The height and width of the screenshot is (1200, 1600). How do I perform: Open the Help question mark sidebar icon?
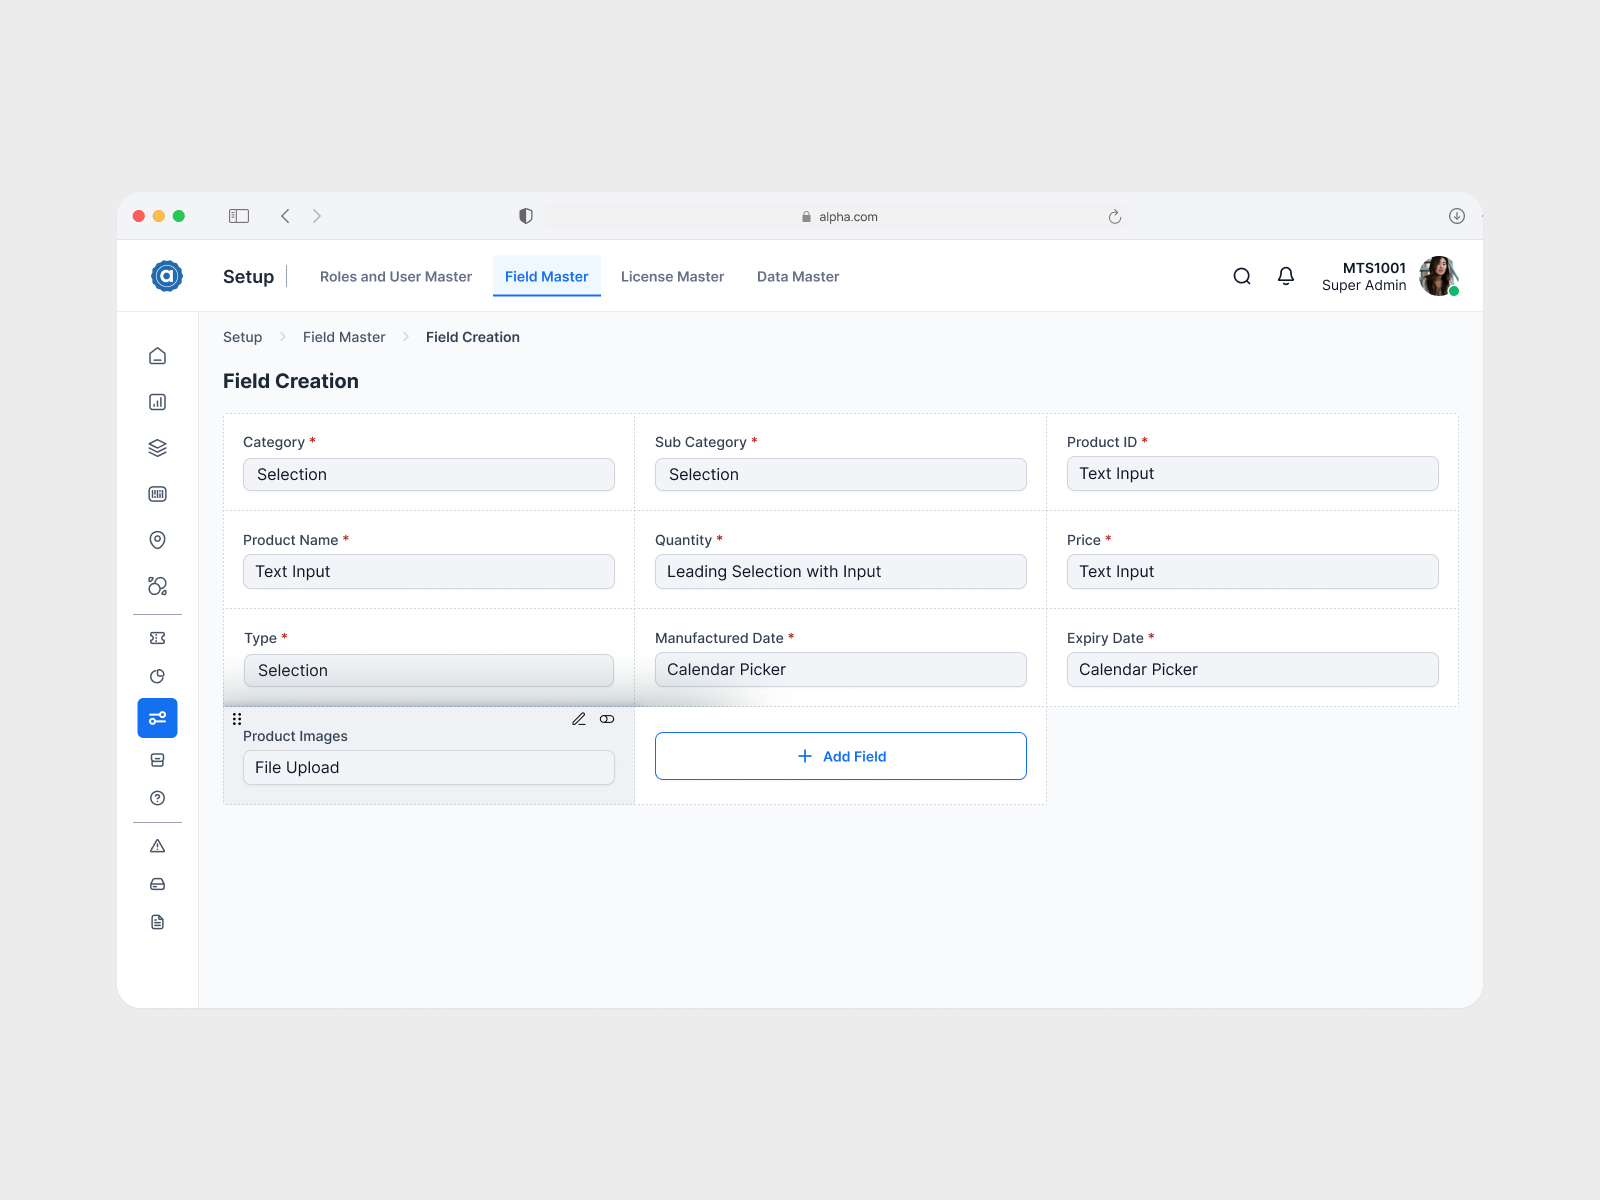point(157,798)
